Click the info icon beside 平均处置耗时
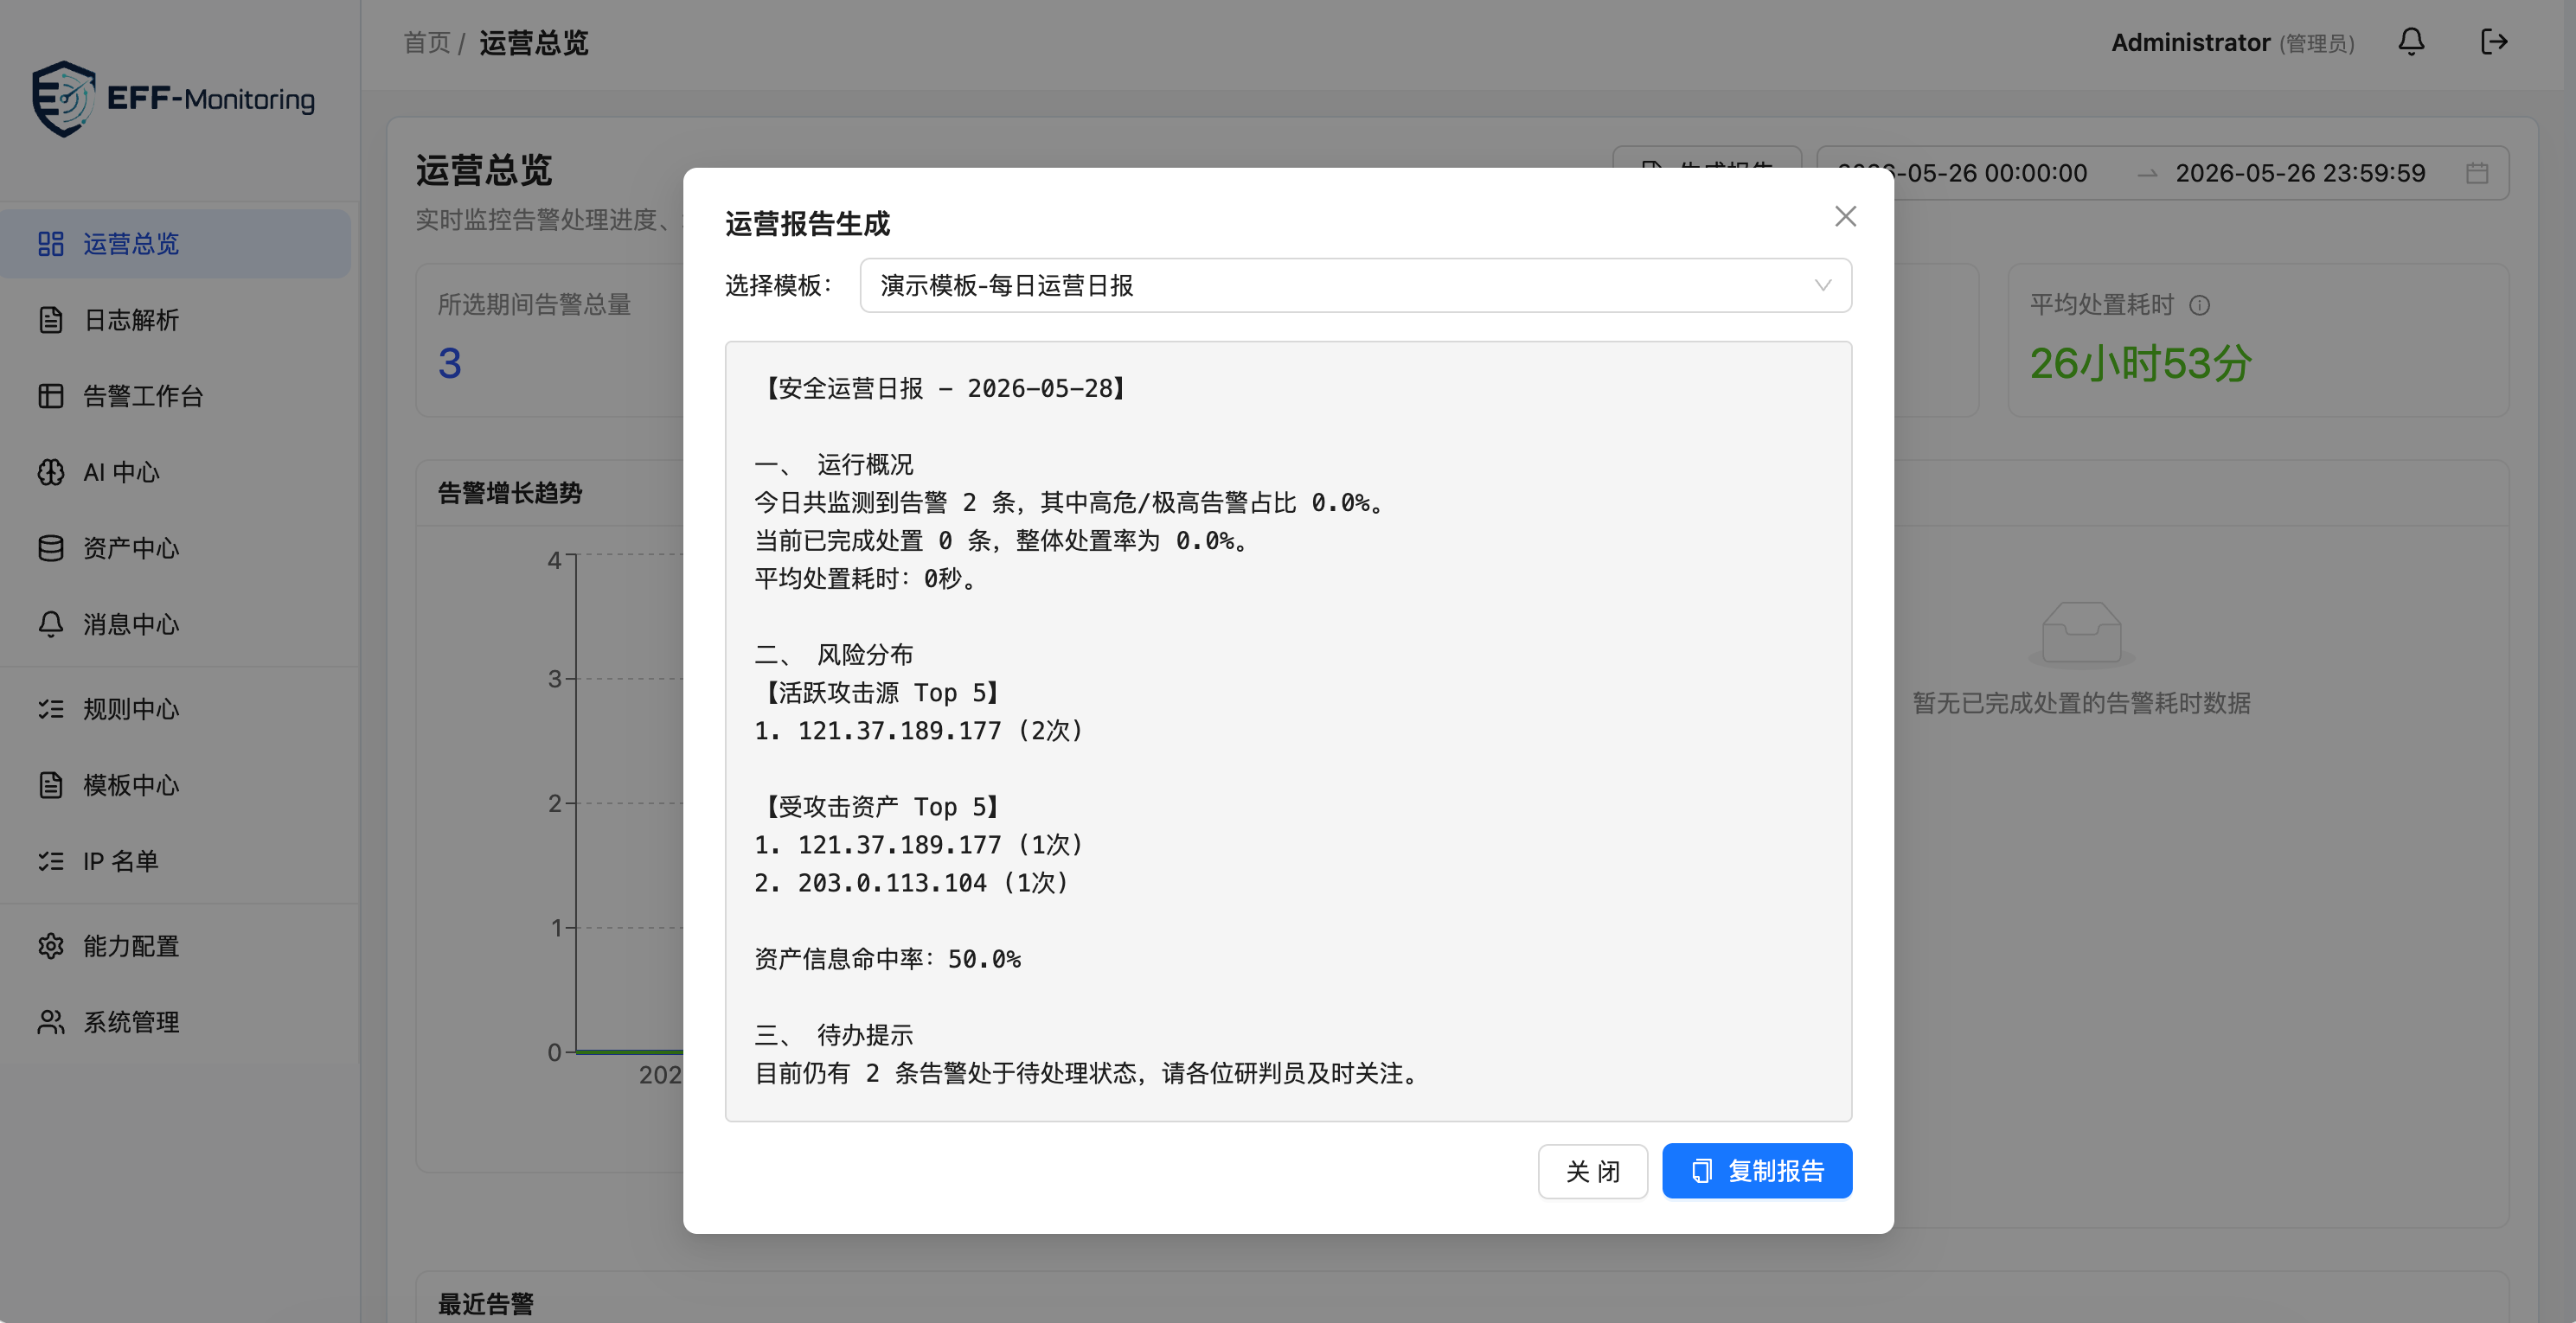This screenshot has height=1323, width=2576. click(2200, 305)
